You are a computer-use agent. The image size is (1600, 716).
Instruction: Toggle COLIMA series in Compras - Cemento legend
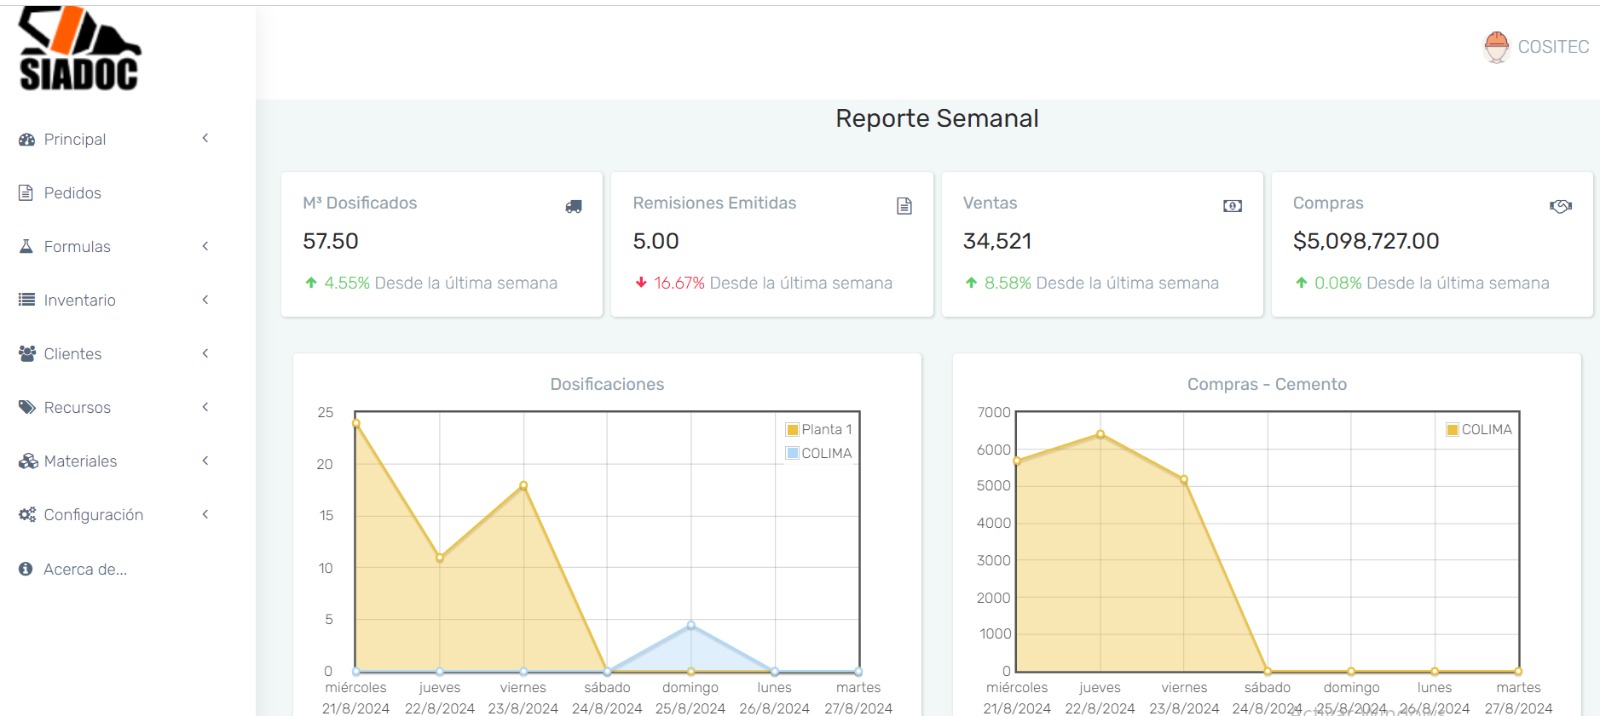point(1486,430)
